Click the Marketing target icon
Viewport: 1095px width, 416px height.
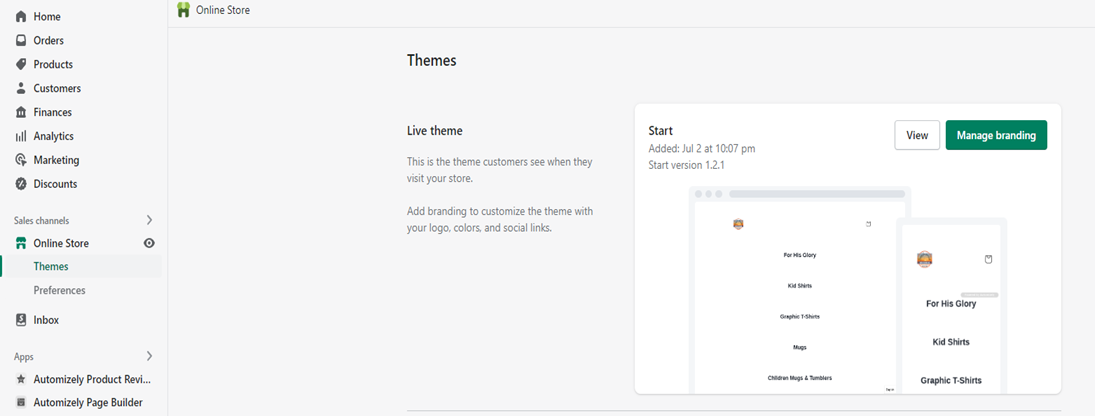[x=21, y=160]
